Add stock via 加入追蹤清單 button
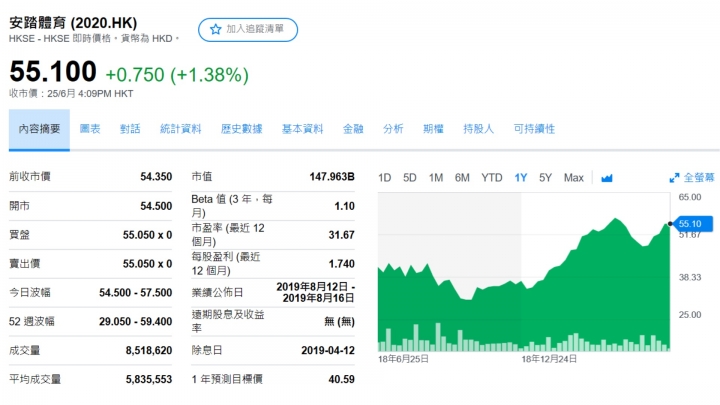 [248, 29]
